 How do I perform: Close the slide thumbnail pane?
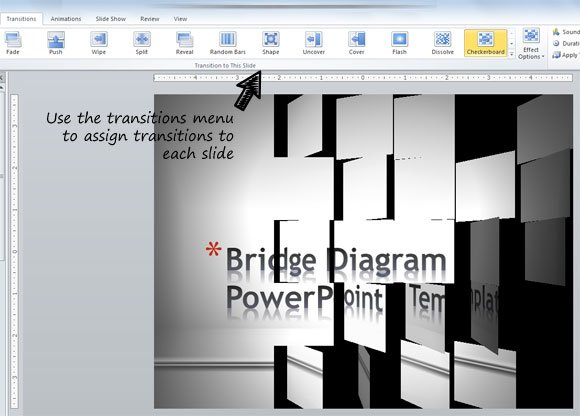point(1,78)
